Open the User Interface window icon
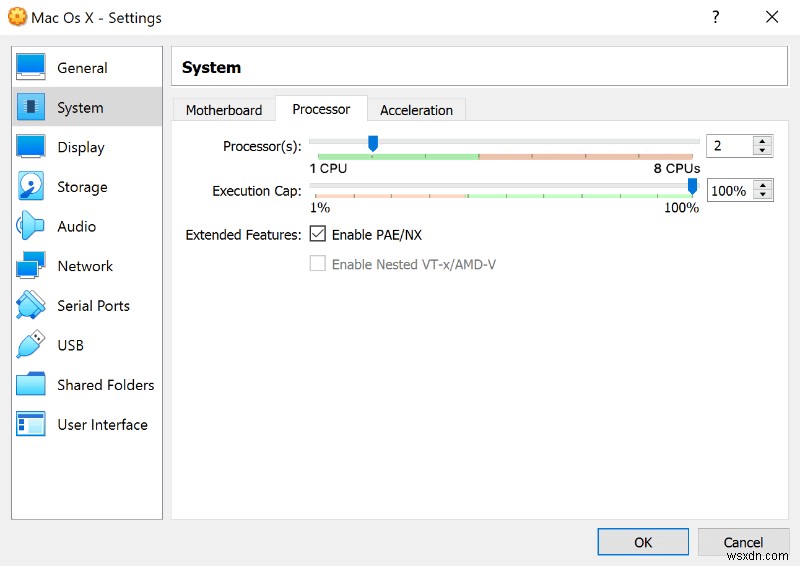The height and width of the screenshot is (566, 800). coord(31,424)
